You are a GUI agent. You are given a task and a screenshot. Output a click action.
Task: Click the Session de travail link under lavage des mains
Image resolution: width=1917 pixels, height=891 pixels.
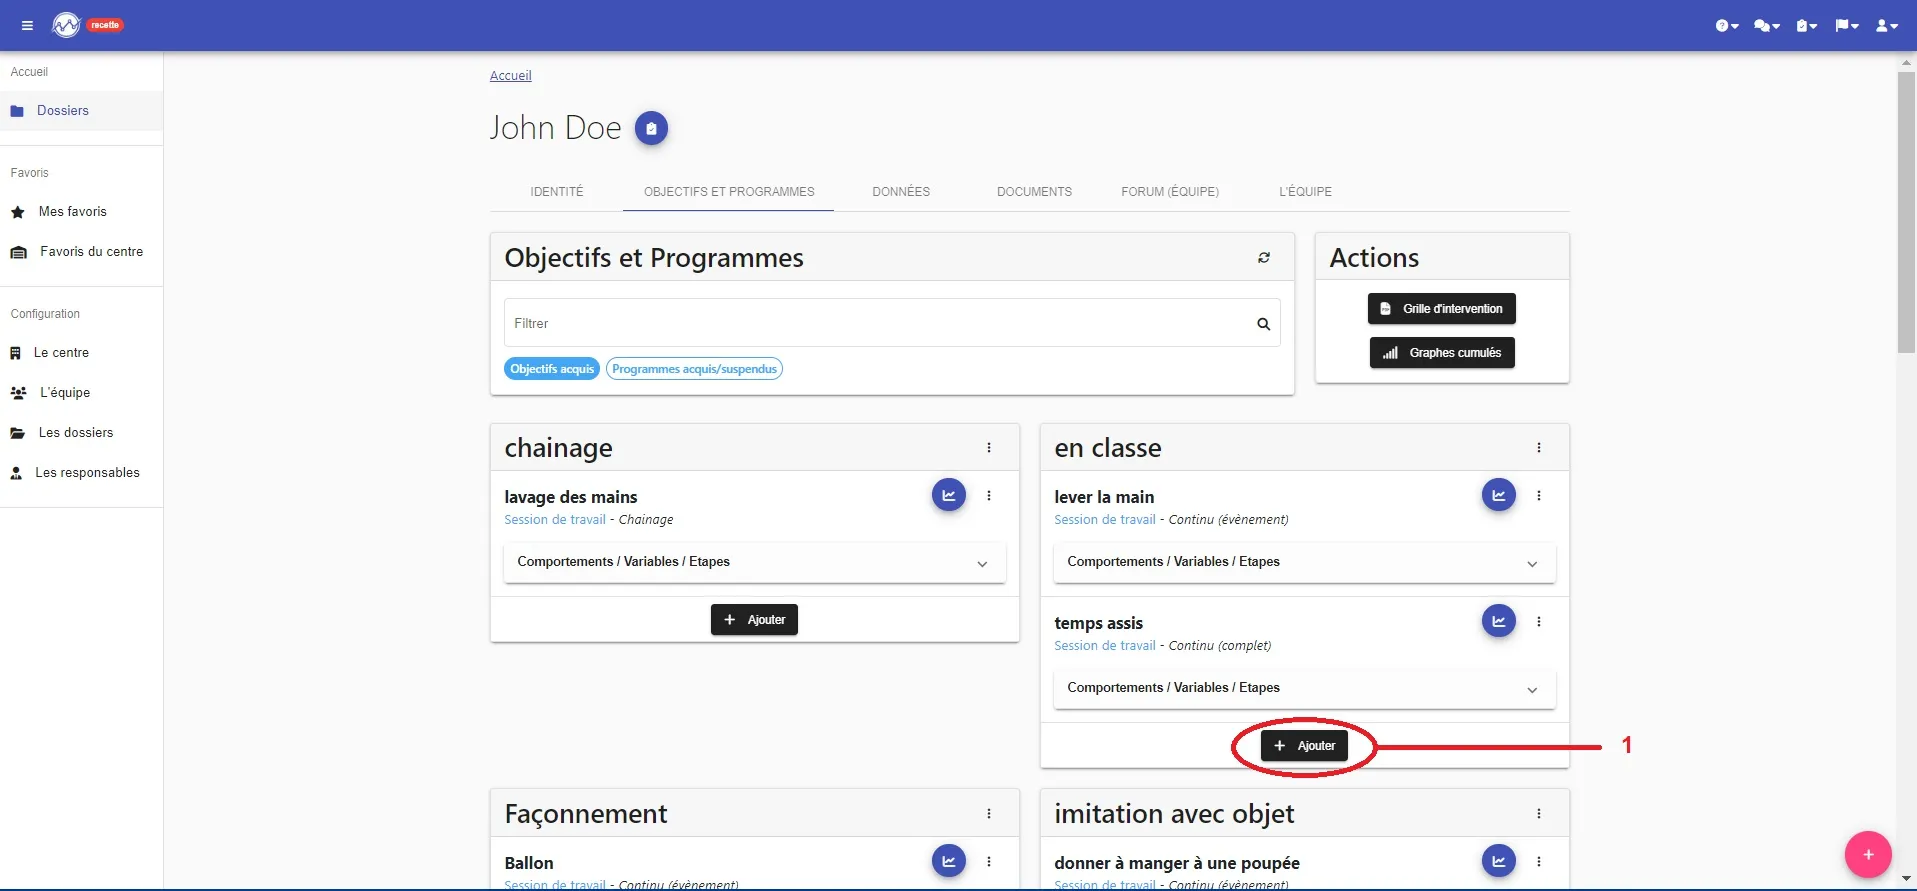point(555,520)
